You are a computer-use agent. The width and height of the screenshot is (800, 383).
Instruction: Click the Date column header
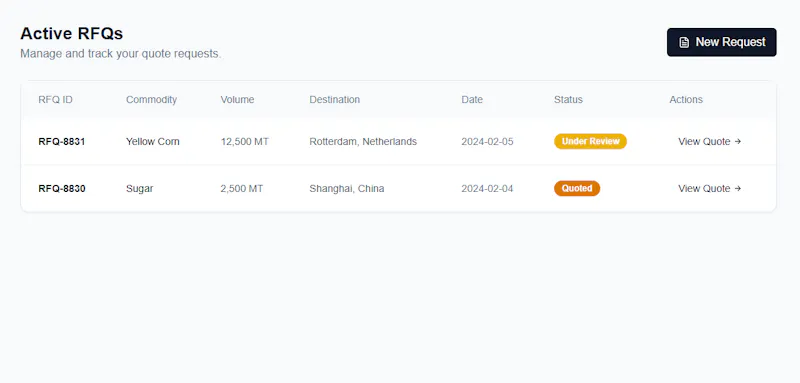tap(472, 99)
